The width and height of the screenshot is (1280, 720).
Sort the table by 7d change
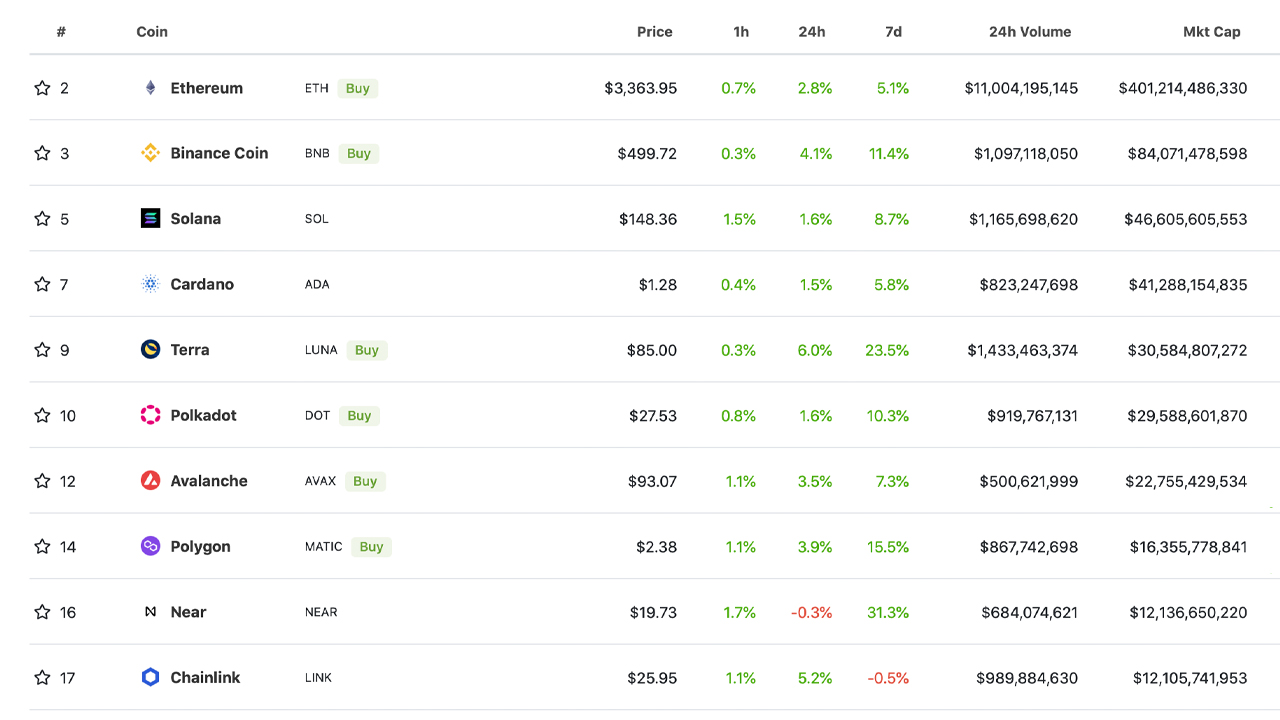893,31
